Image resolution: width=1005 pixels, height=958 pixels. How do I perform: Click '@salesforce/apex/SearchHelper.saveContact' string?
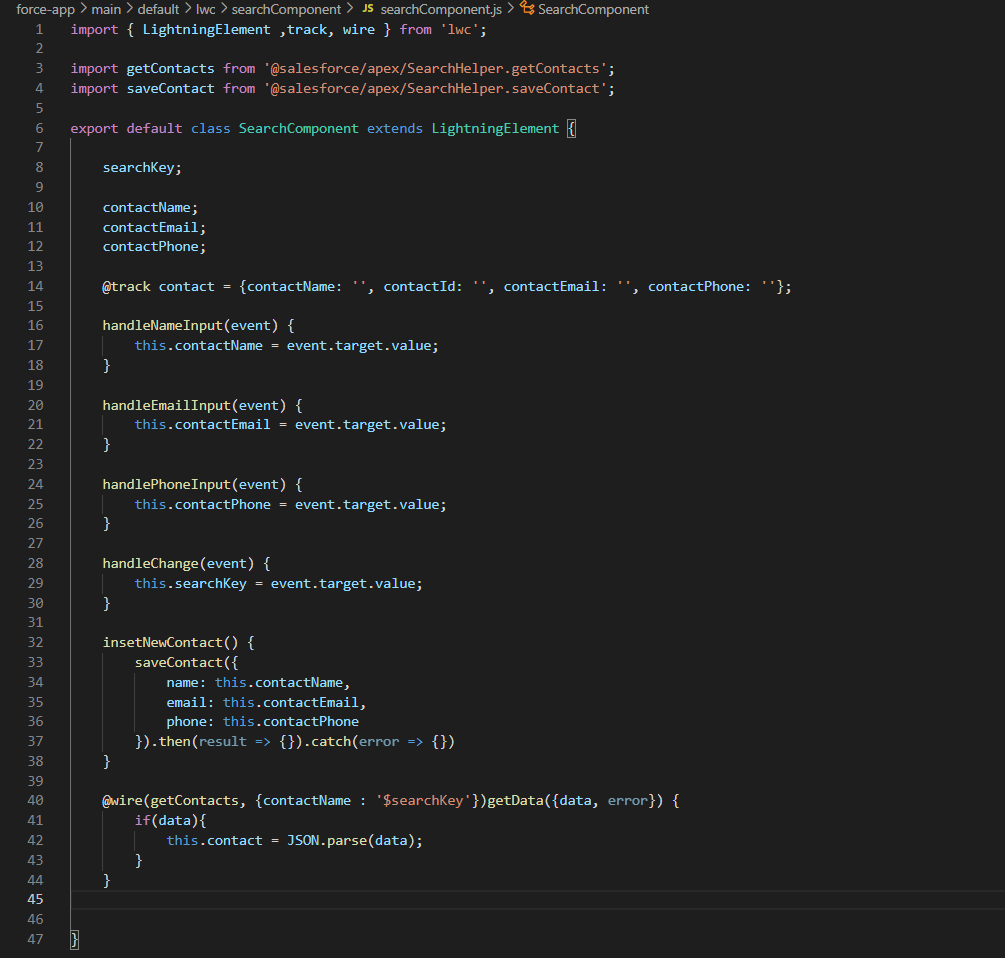point(435,88)
